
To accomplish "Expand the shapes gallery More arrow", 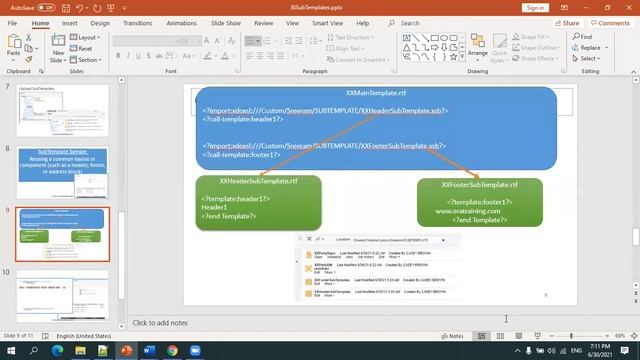I will click(462, 57).
